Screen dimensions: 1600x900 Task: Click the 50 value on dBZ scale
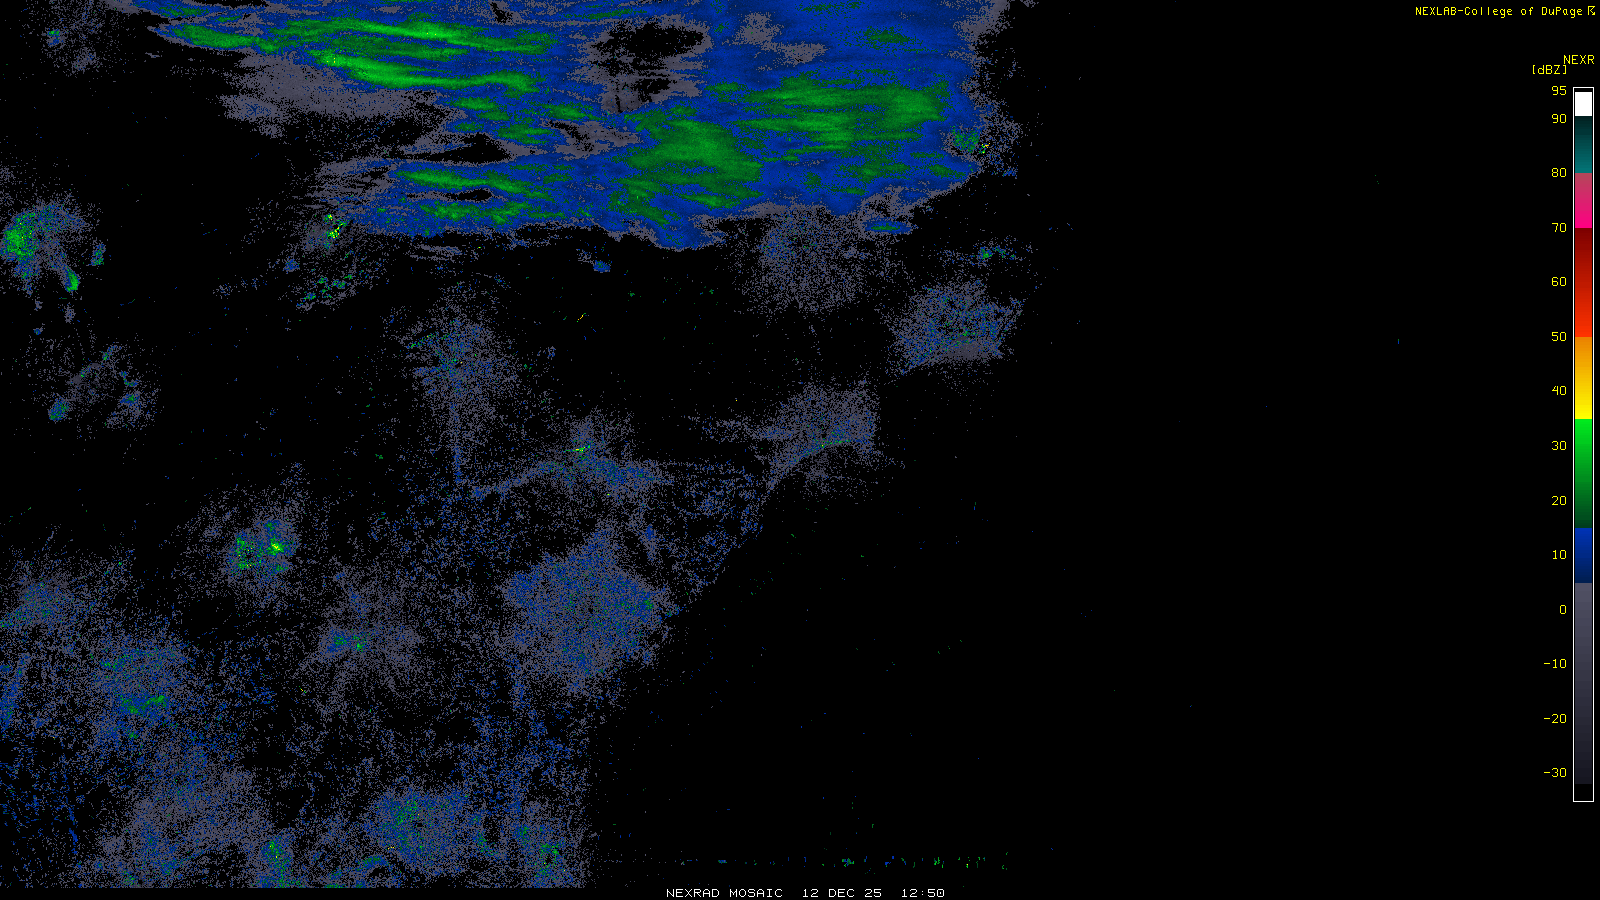(x=1559, y=337)
